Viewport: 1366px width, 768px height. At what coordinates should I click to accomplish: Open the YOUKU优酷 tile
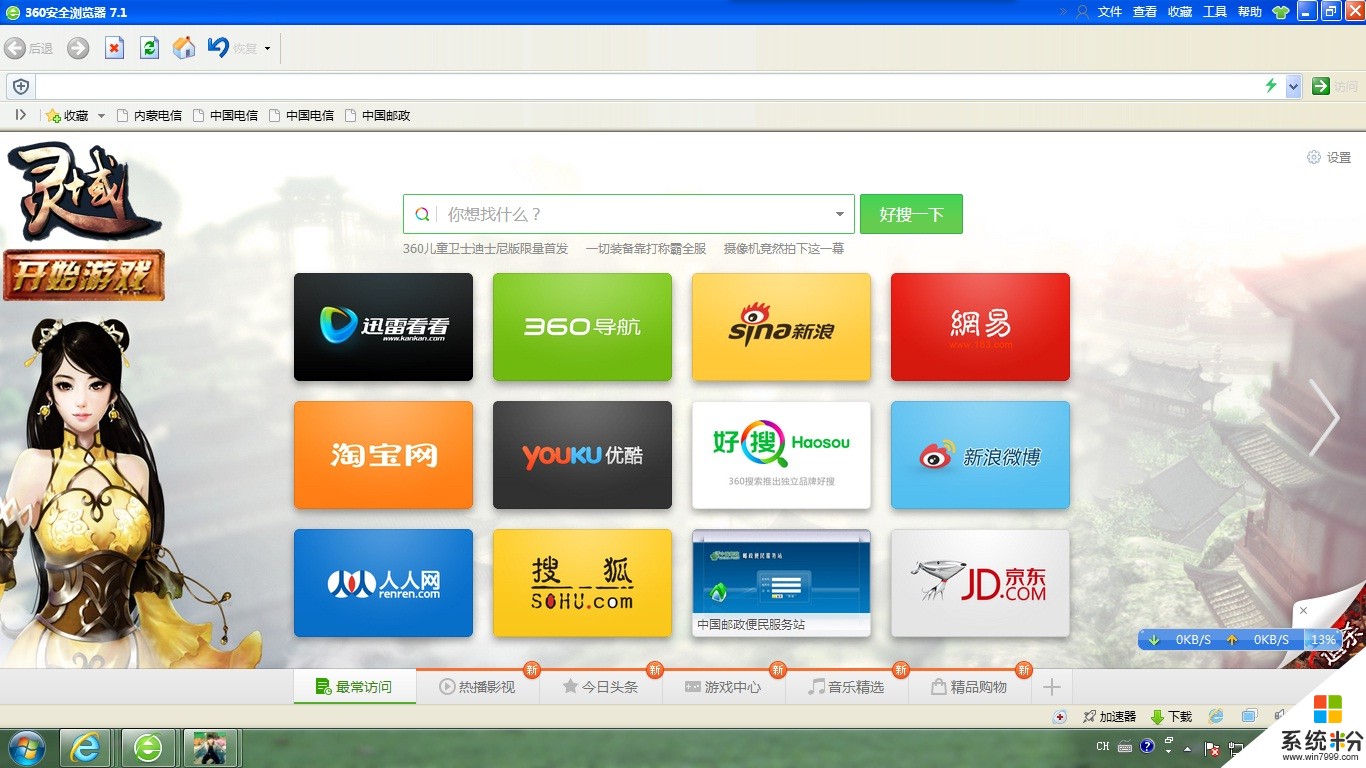point(582,455)
